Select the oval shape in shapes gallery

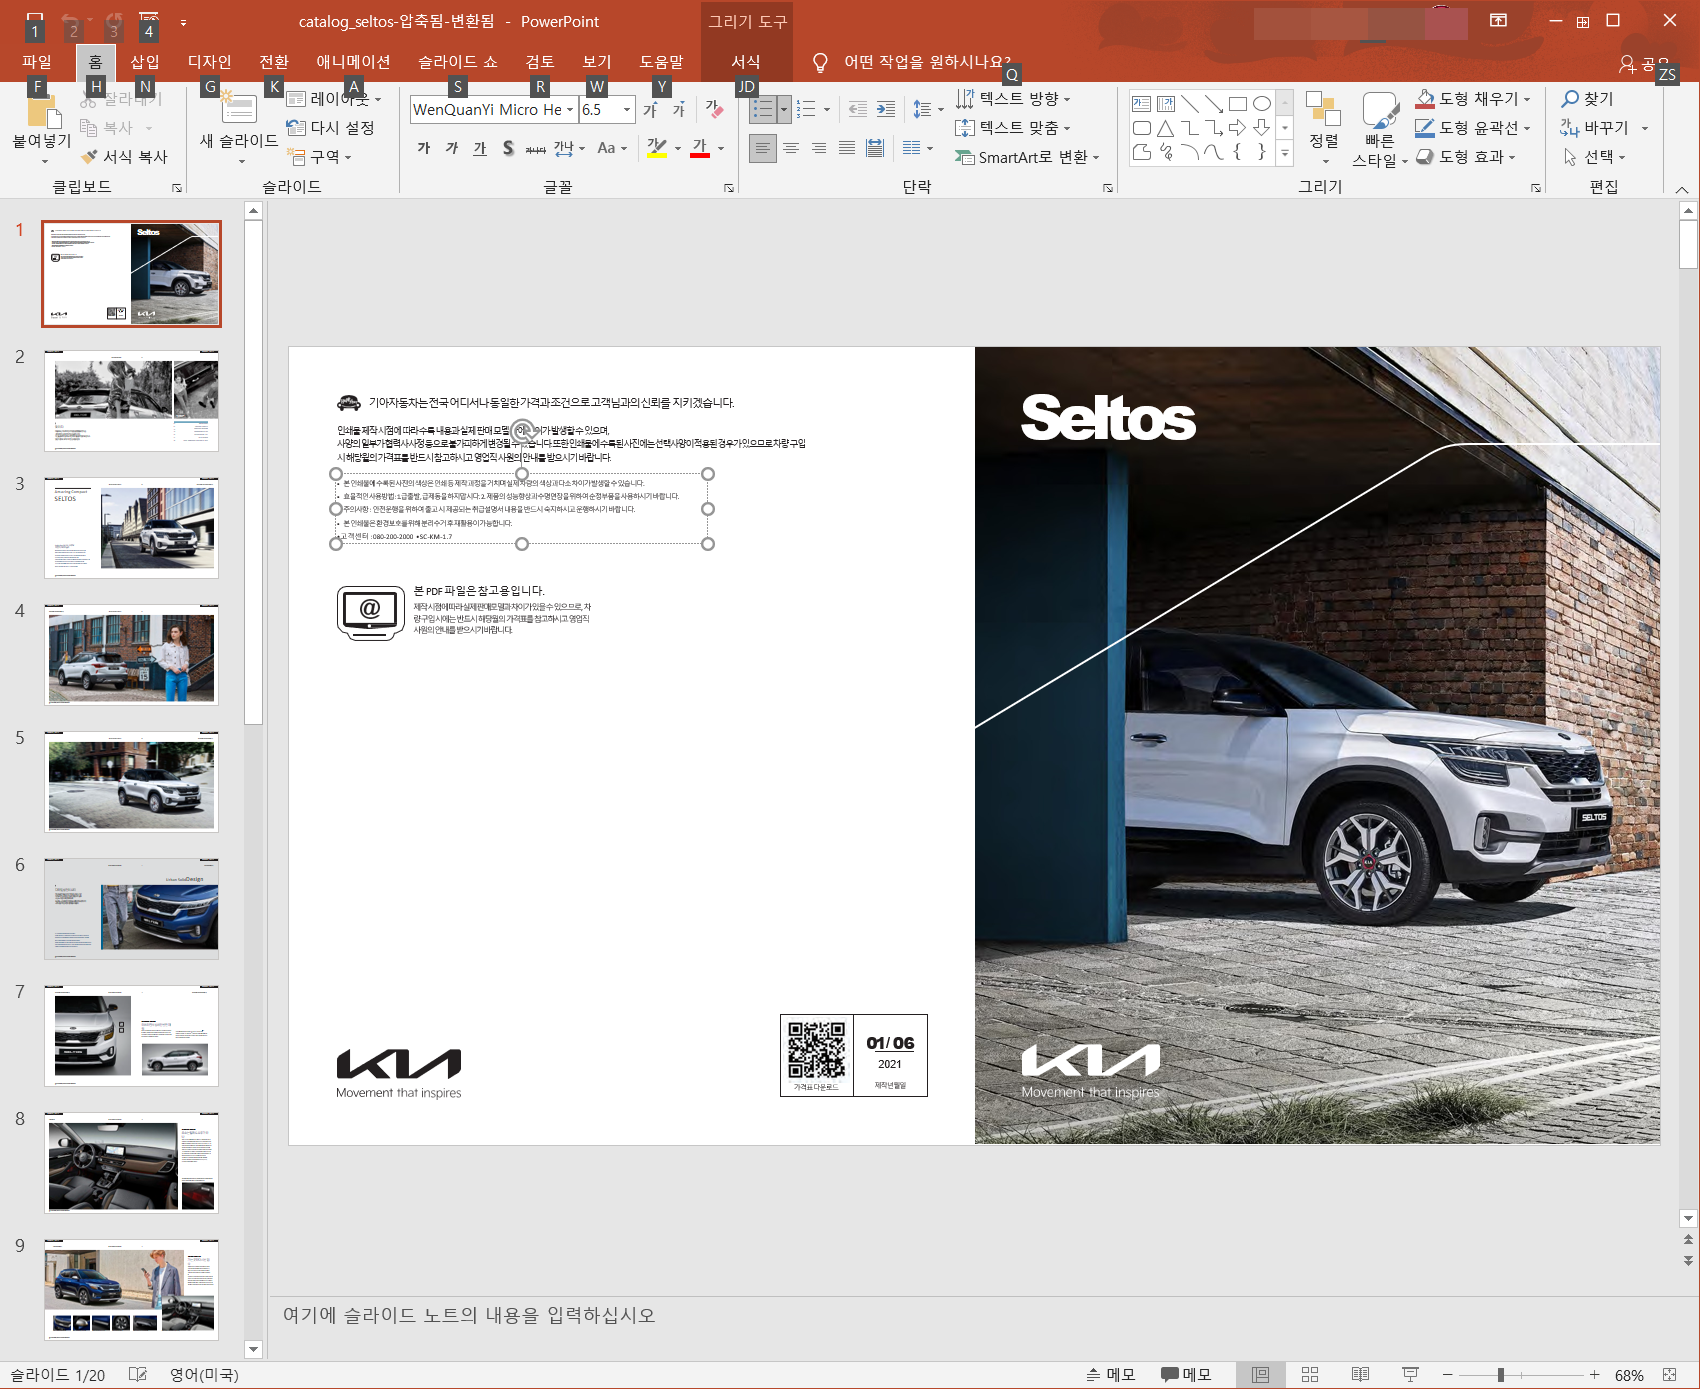(1262, 104)
